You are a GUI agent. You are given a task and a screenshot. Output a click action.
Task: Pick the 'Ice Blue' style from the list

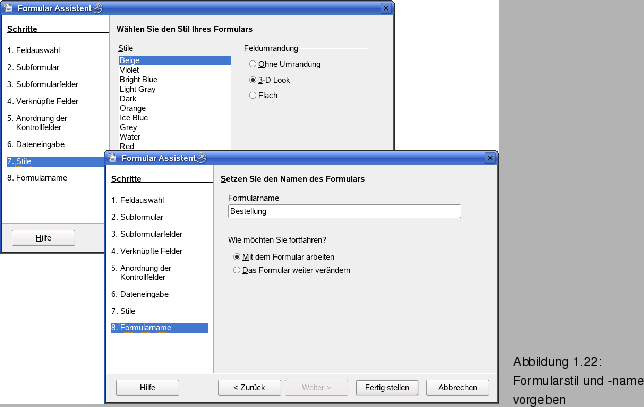pos(133,115)
